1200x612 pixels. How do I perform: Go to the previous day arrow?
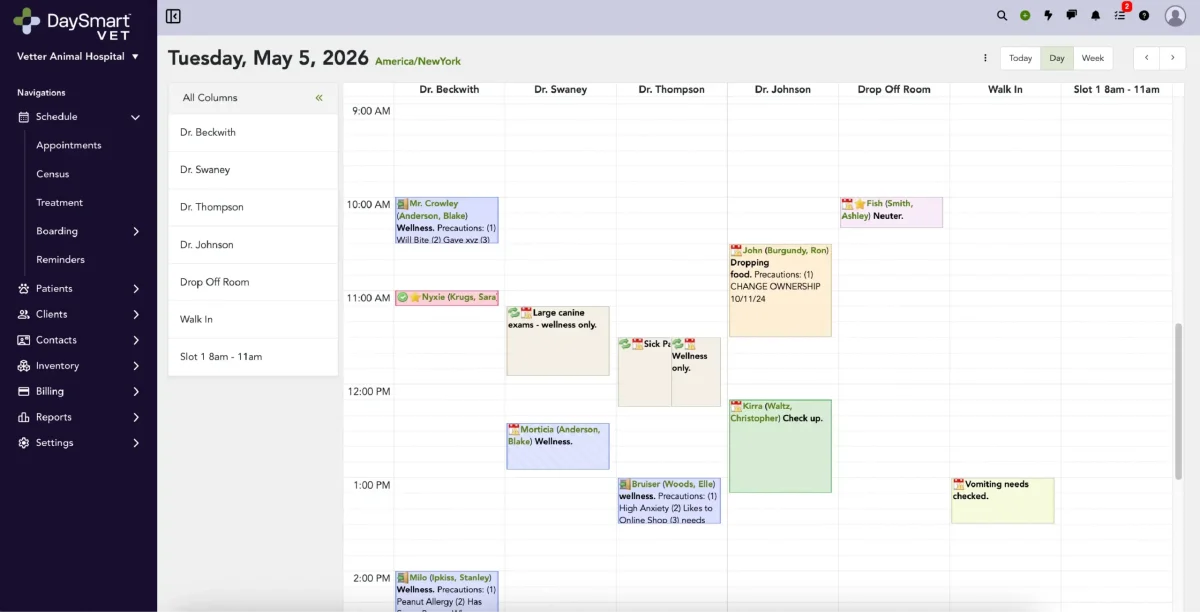point(1146,58)
